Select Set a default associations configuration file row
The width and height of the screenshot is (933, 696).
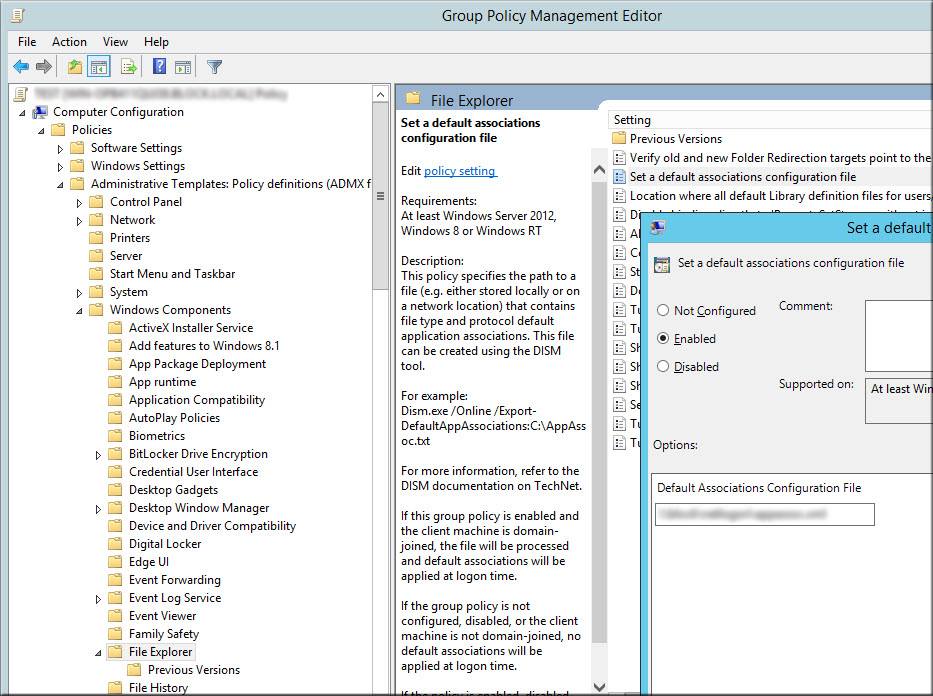tap(743, 177)
